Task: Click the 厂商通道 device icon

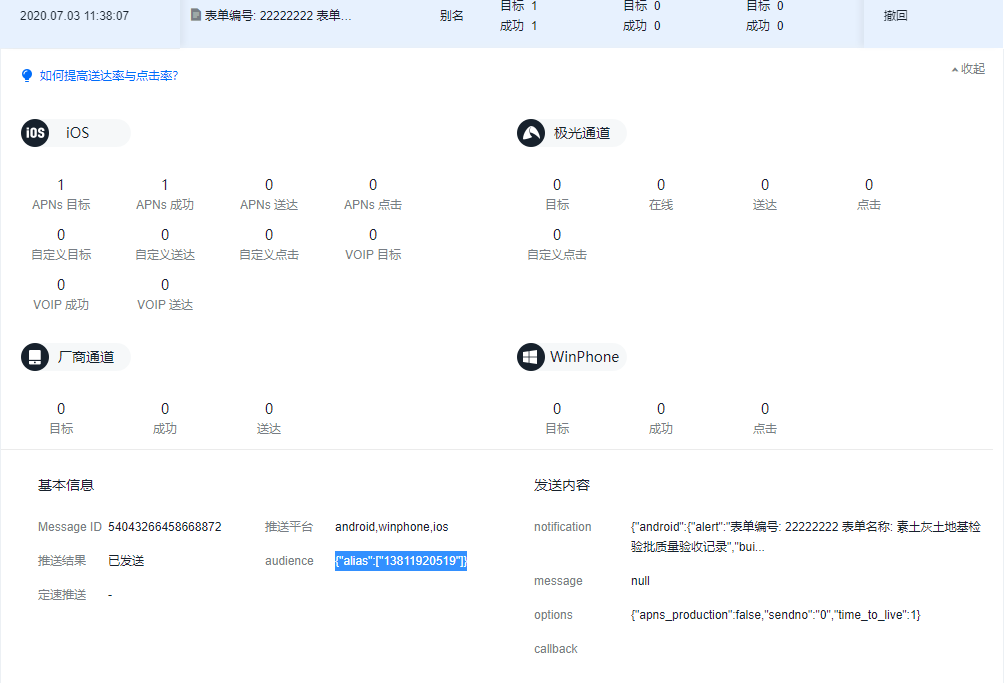Action: click(35, 357)
